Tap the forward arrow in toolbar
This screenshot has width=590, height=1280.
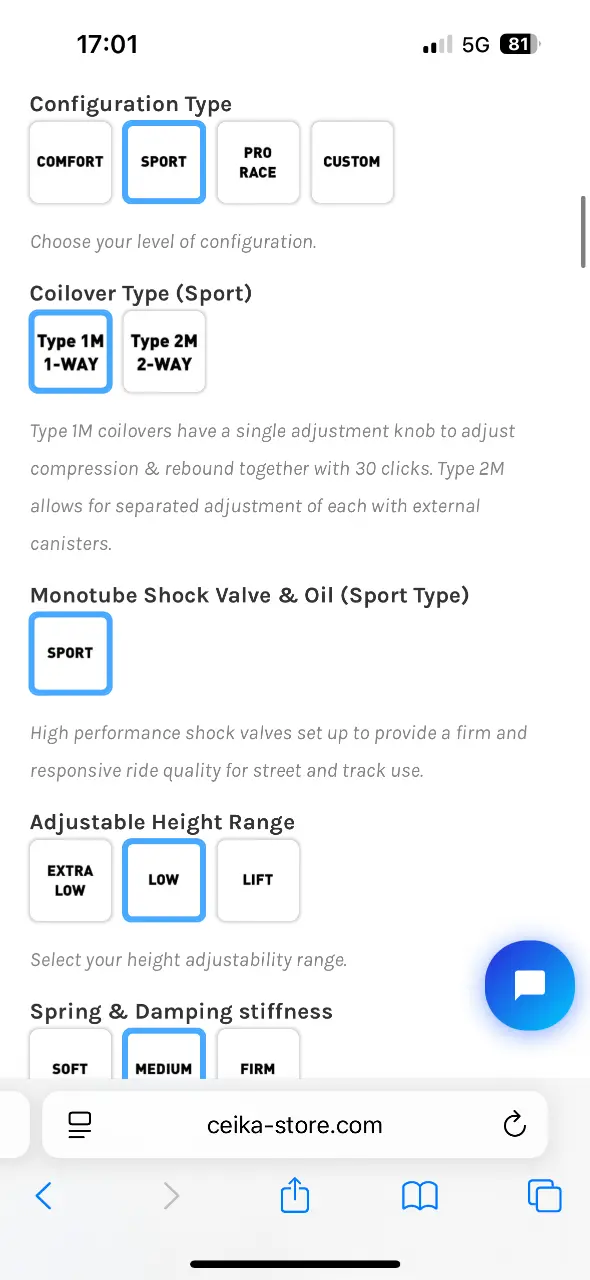[x=171, y=1196]
